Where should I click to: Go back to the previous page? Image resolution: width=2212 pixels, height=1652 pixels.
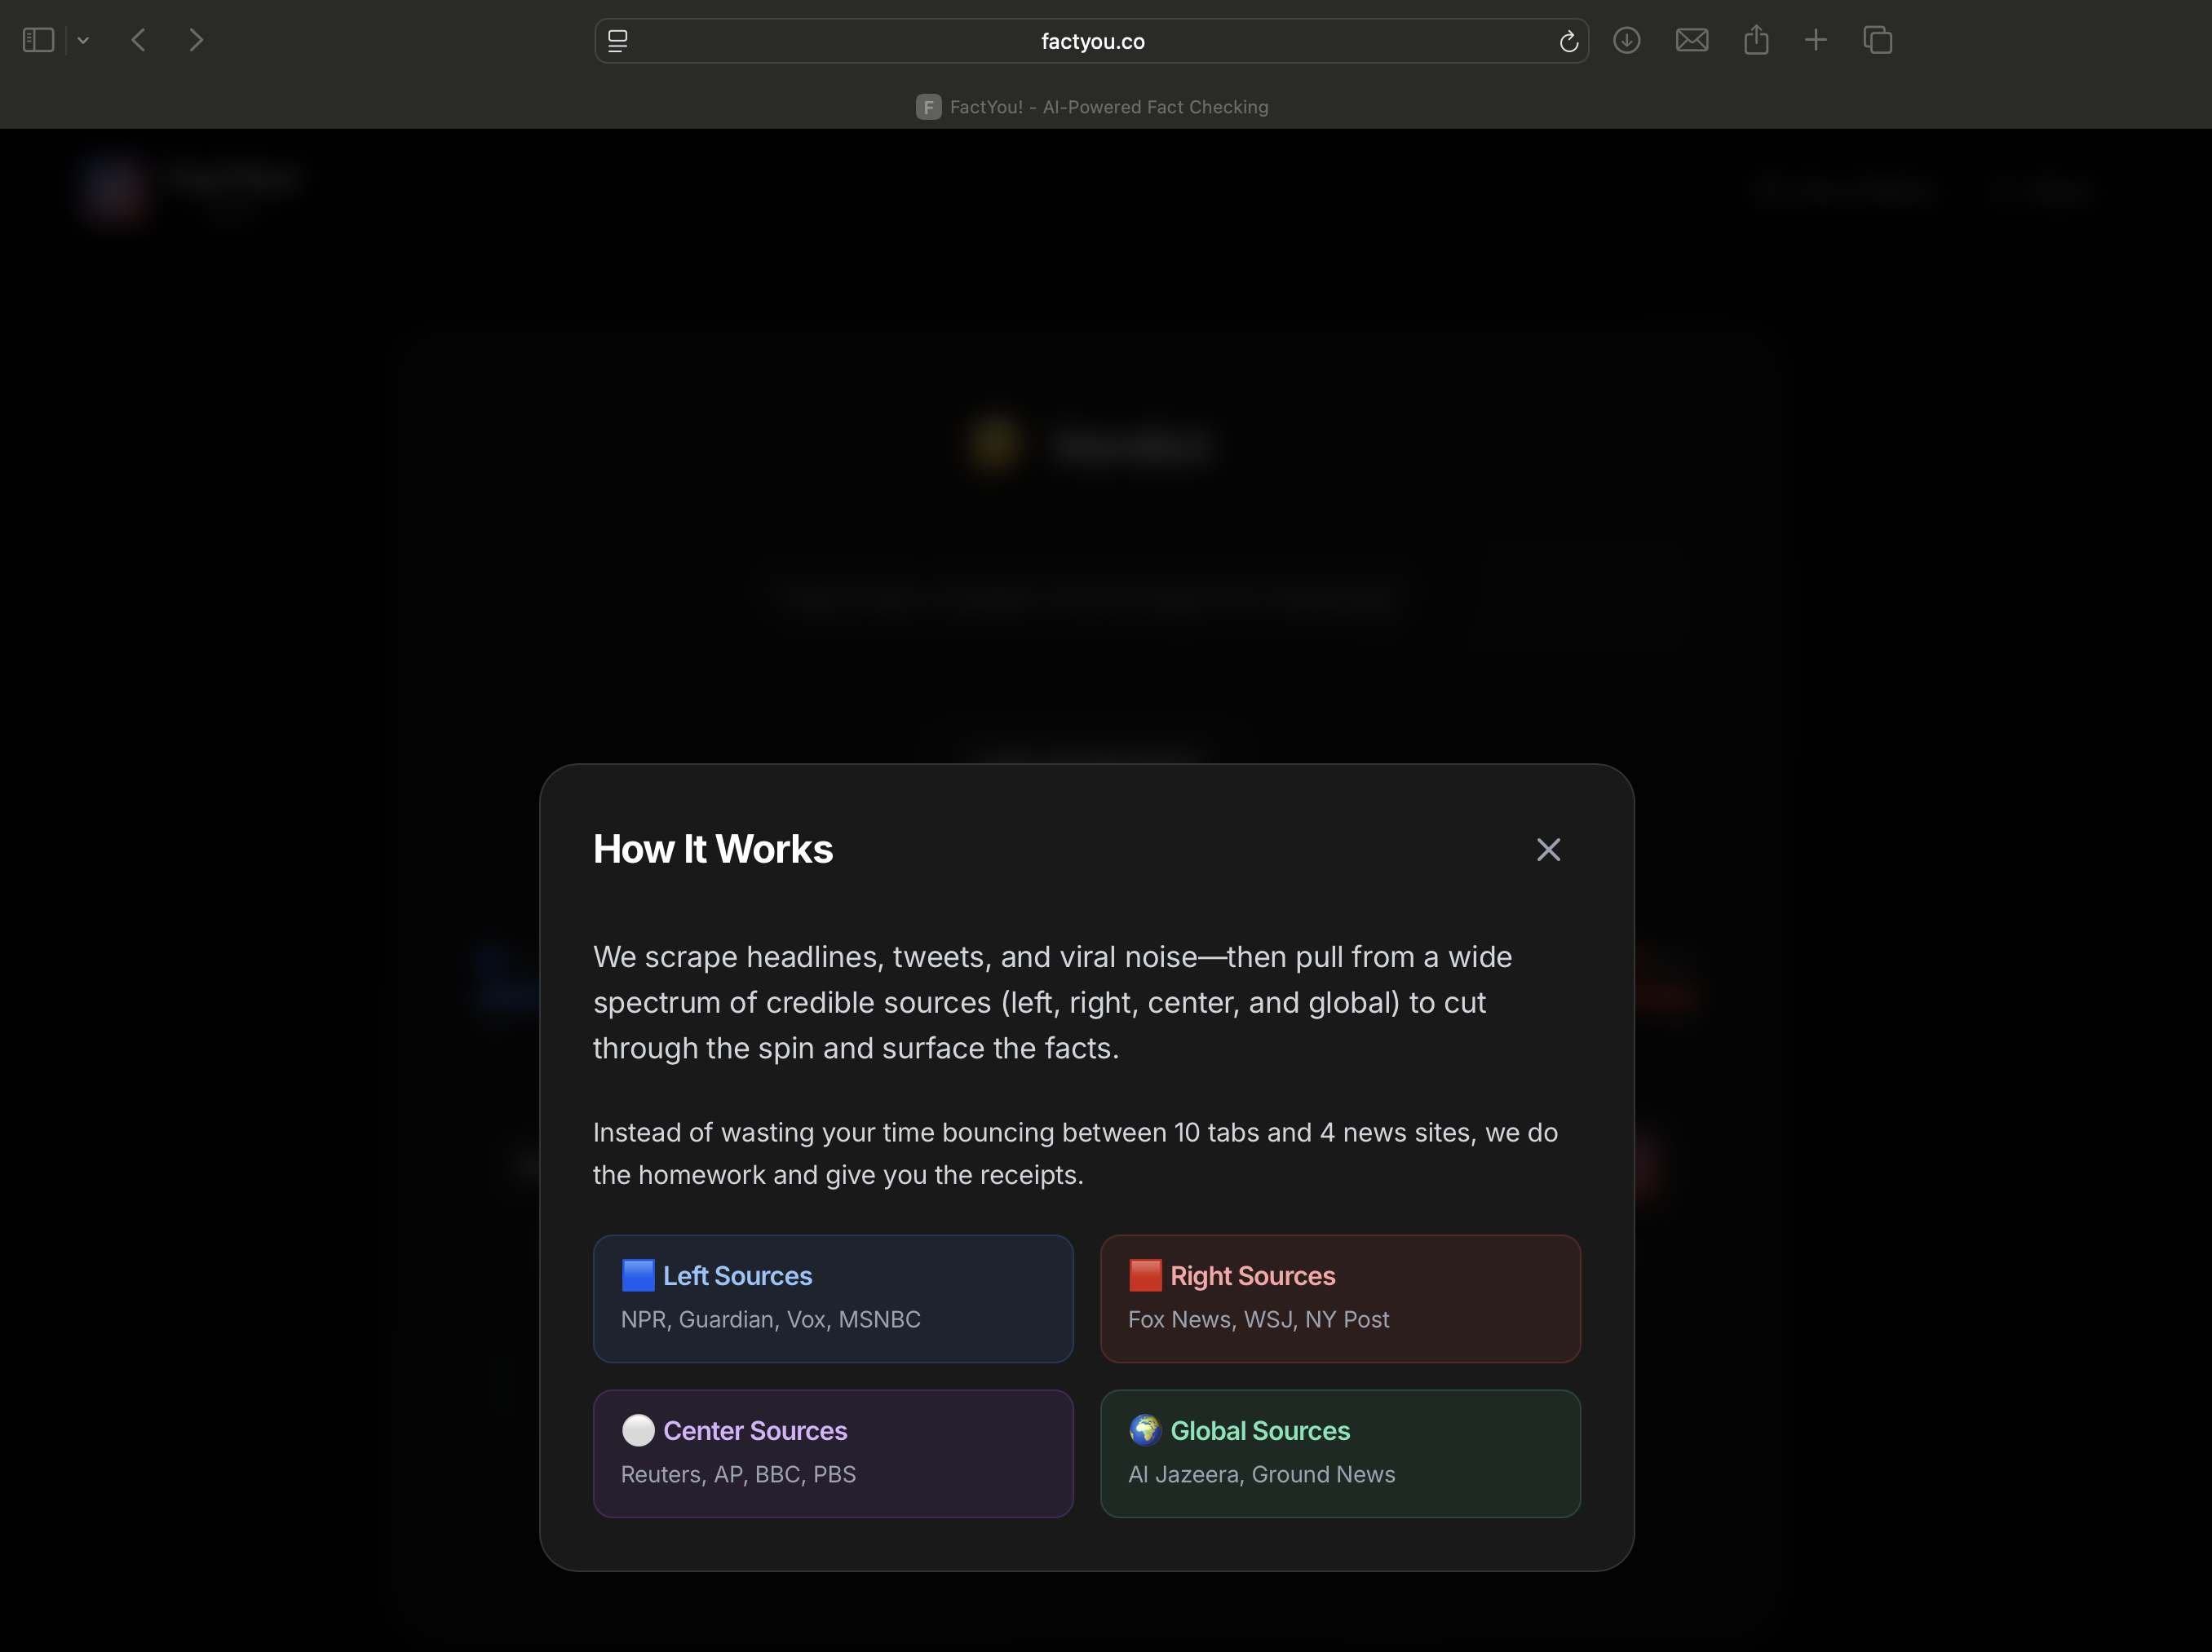click(139, 40)
